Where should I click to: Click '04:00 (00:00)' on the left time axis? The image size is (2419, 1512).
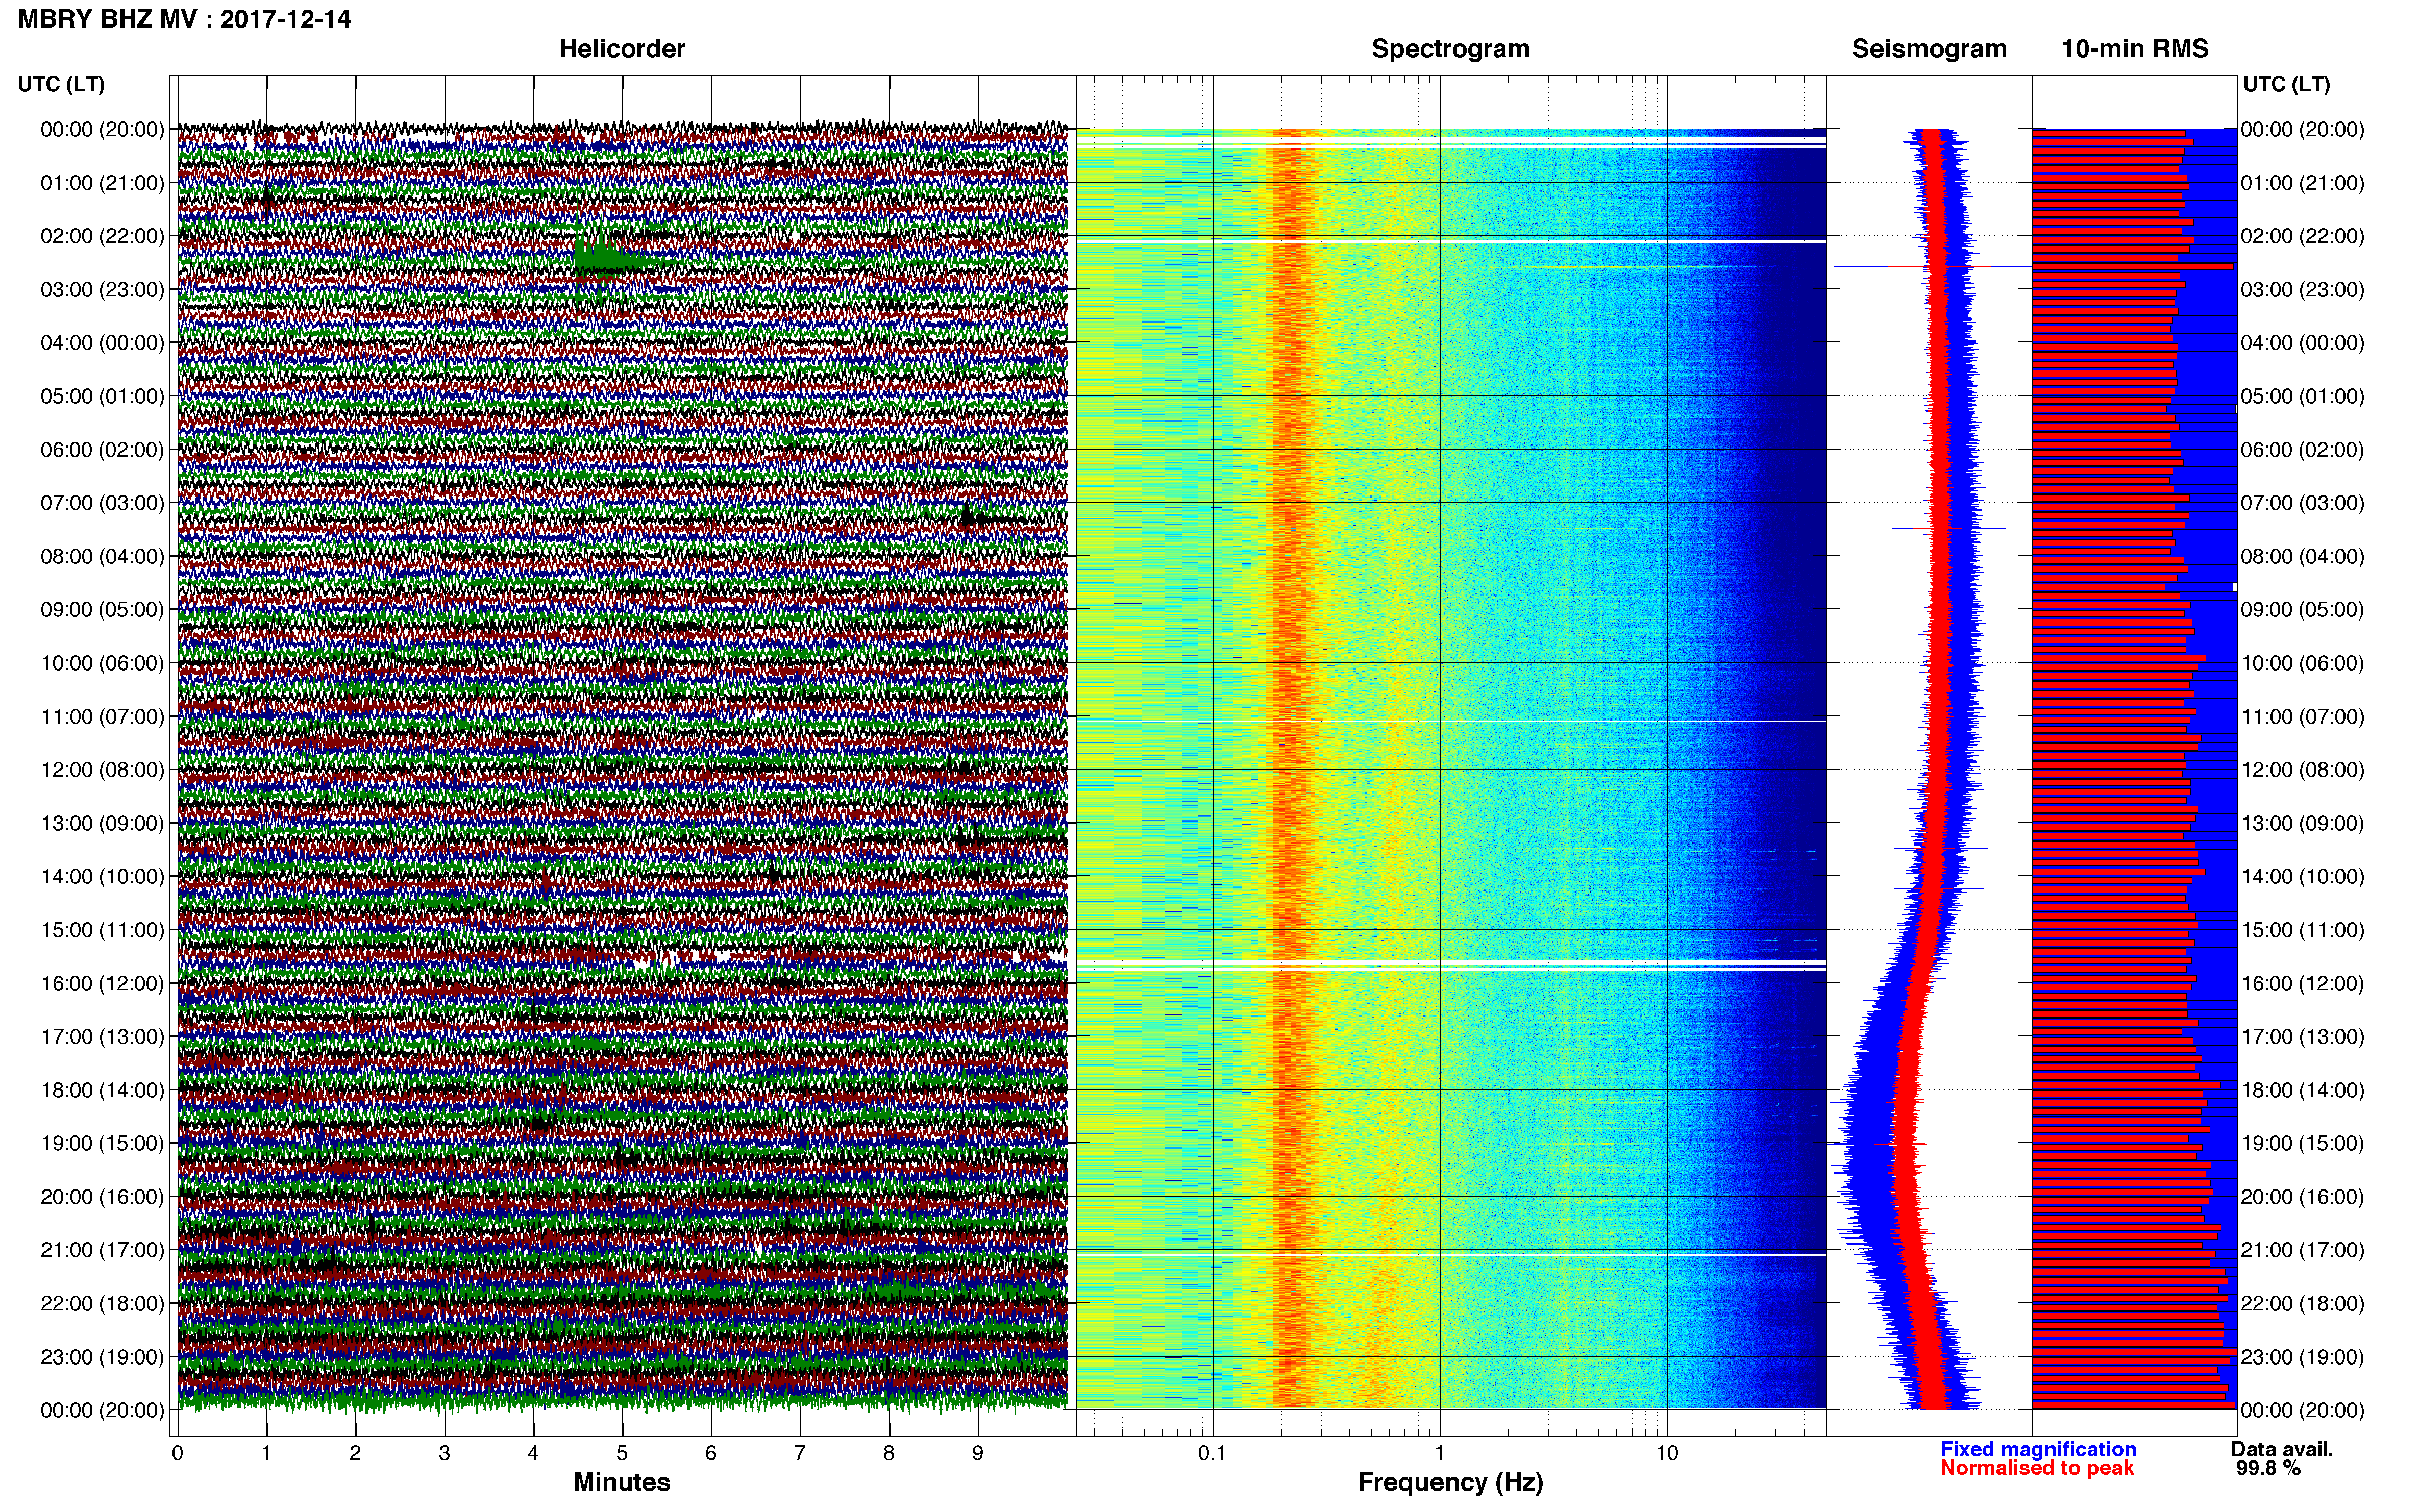102,343
